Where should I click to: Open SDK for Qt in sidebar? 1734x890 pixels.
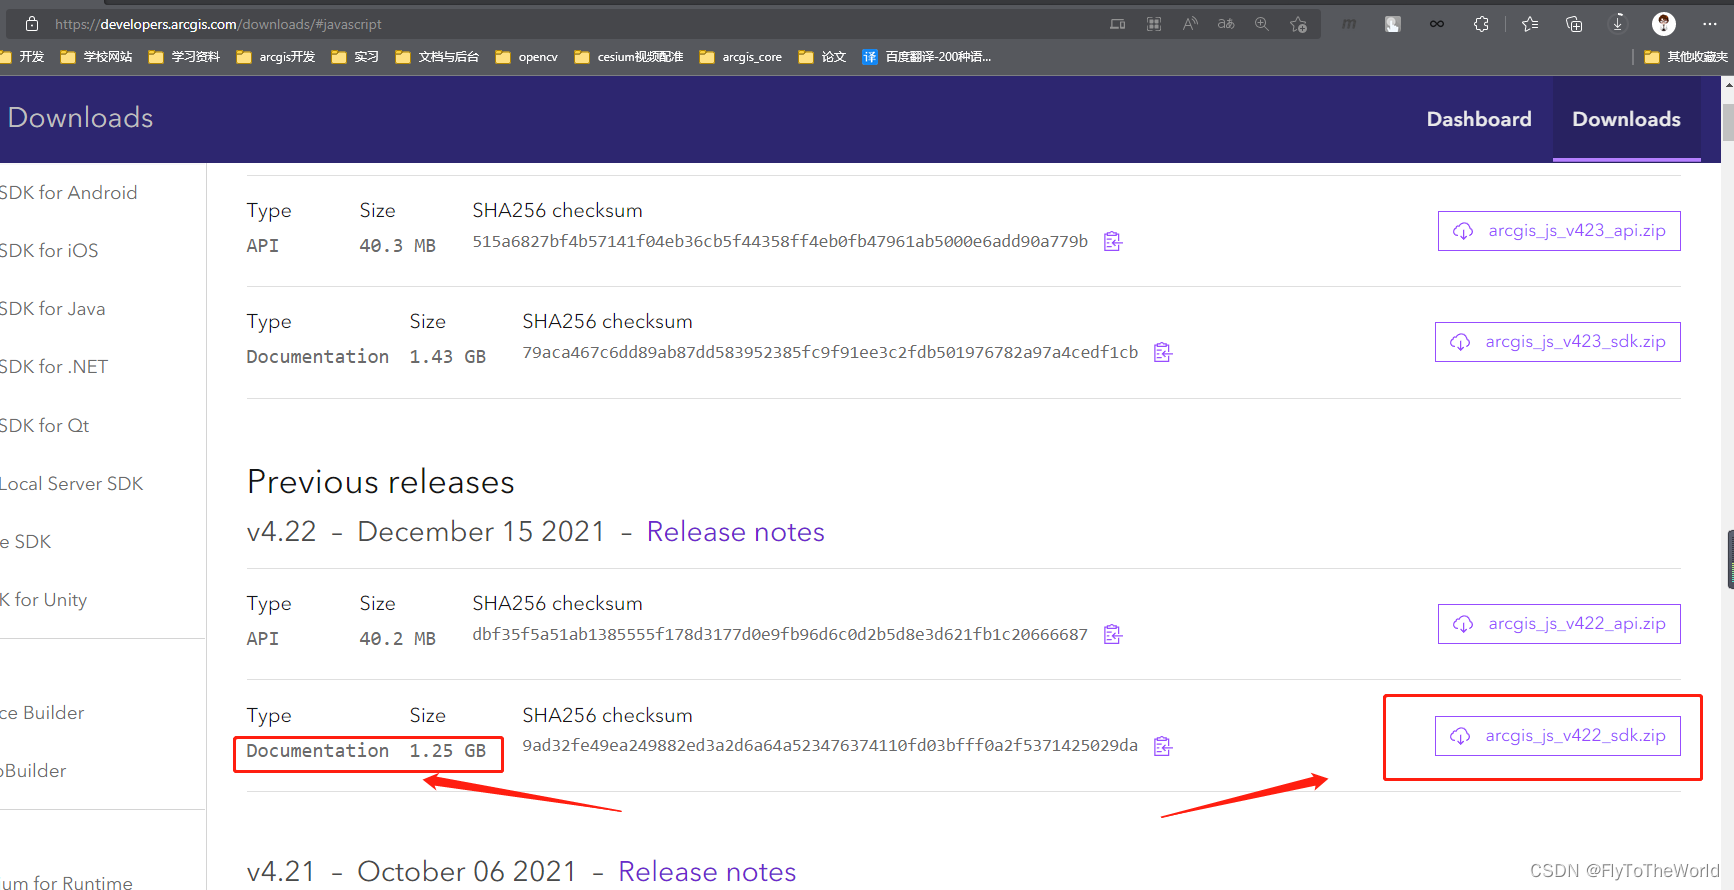(45, 426)
